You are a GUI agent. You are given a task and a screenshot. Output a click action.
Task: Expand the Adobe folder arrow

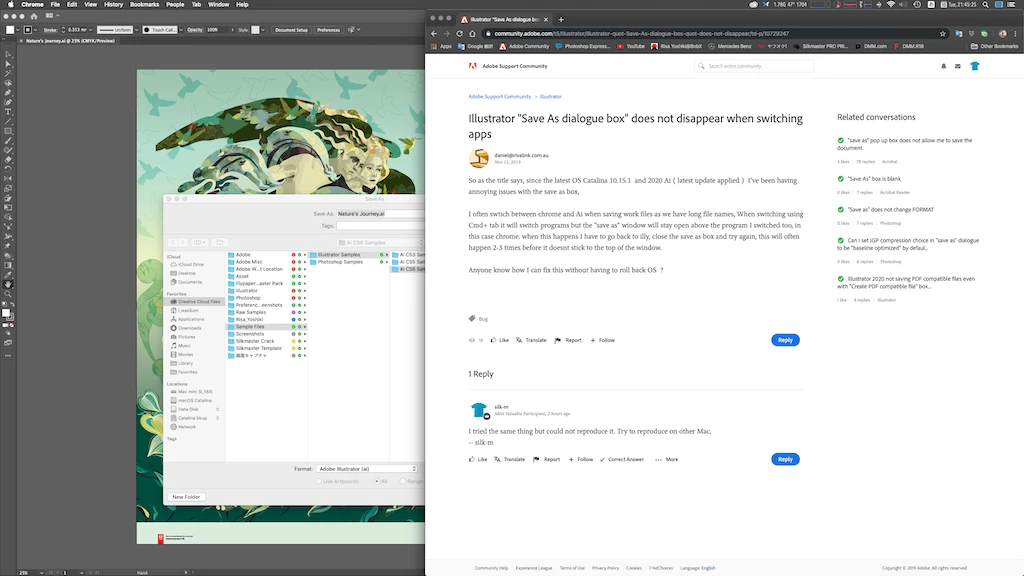pyautogui.click(x=305, y=255)
